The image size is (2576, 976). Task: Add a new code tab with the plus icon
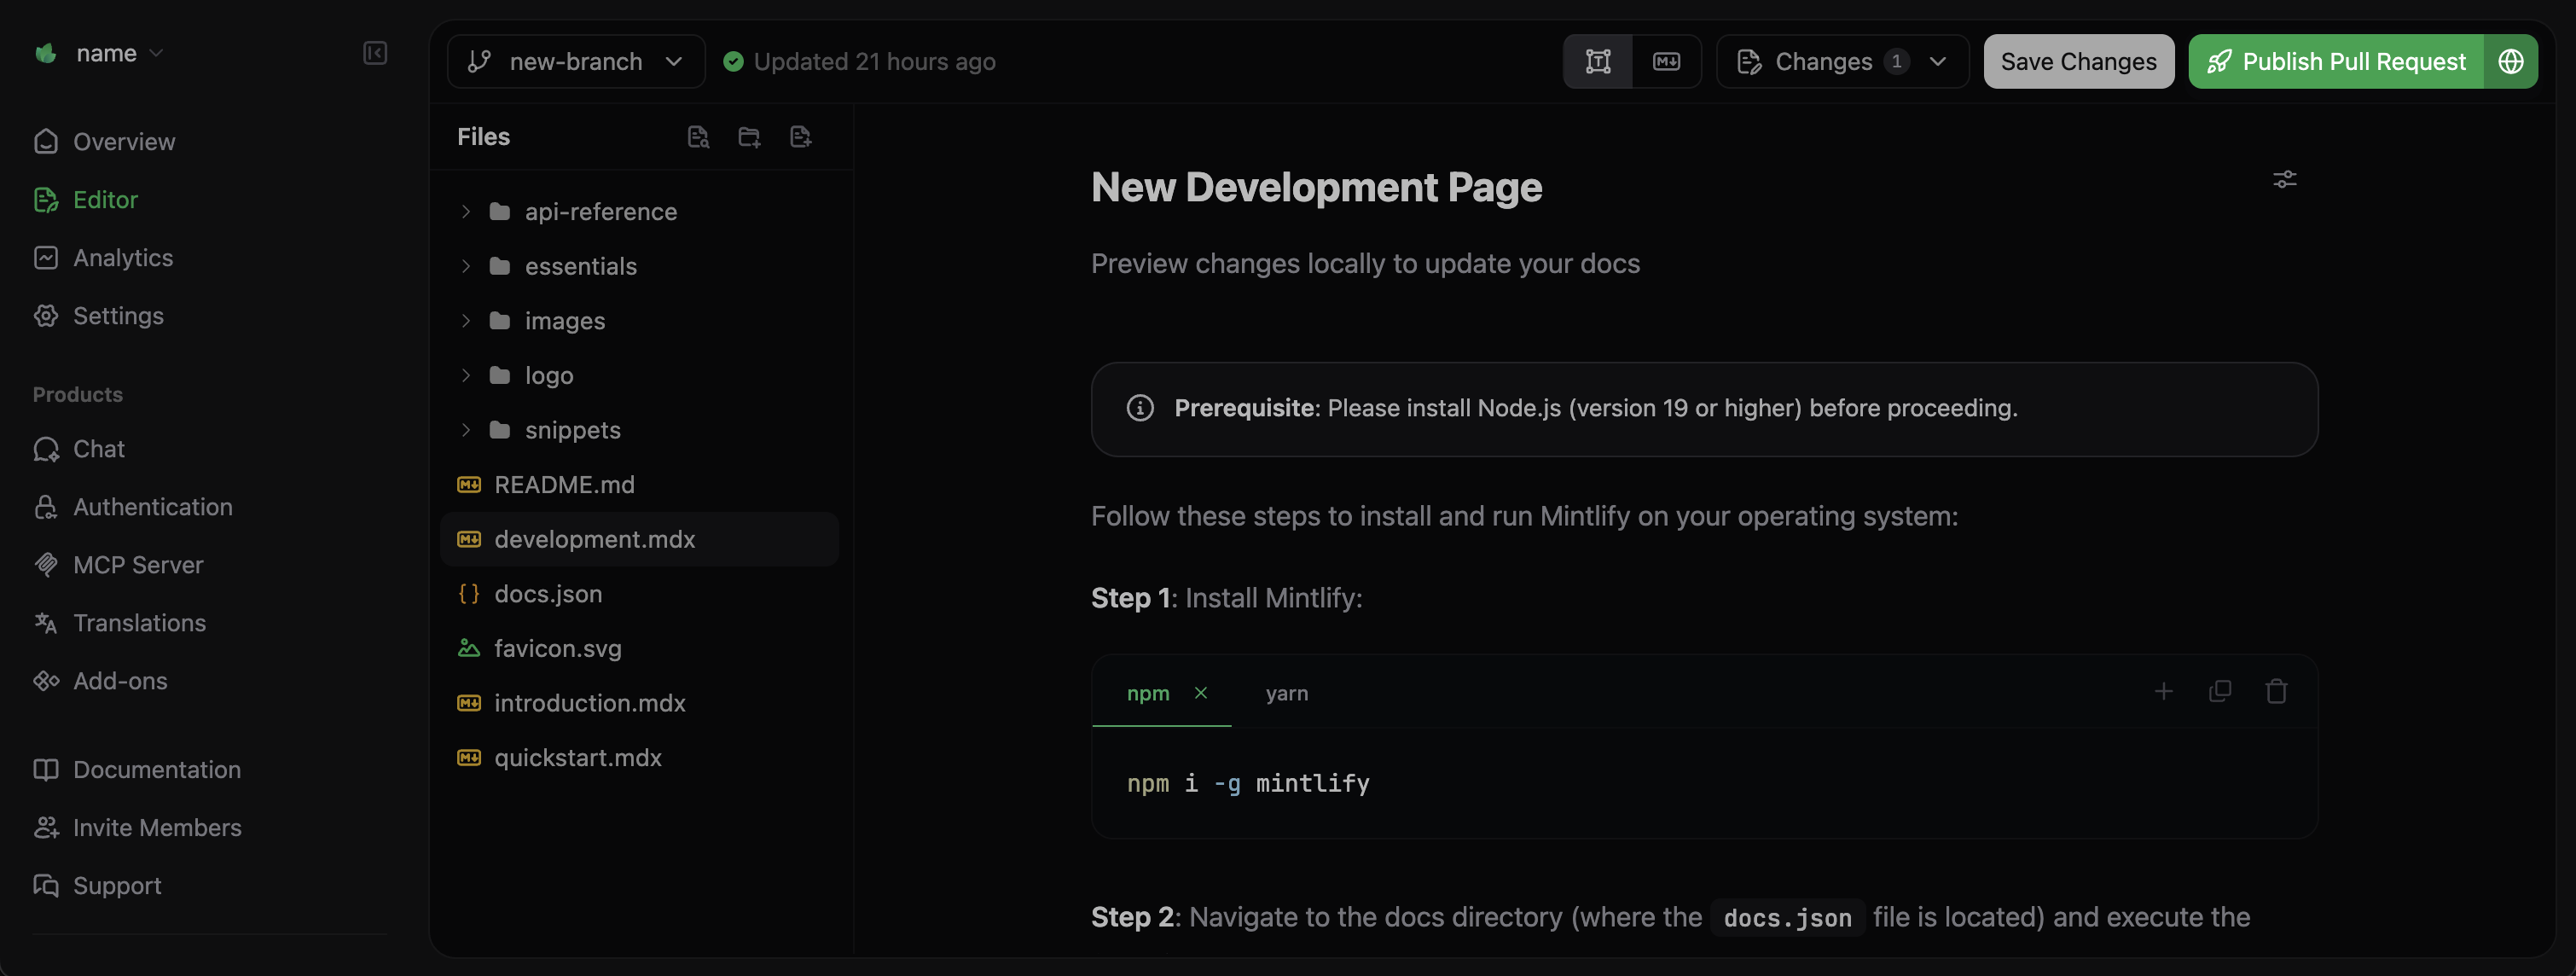pos(2164,691)
